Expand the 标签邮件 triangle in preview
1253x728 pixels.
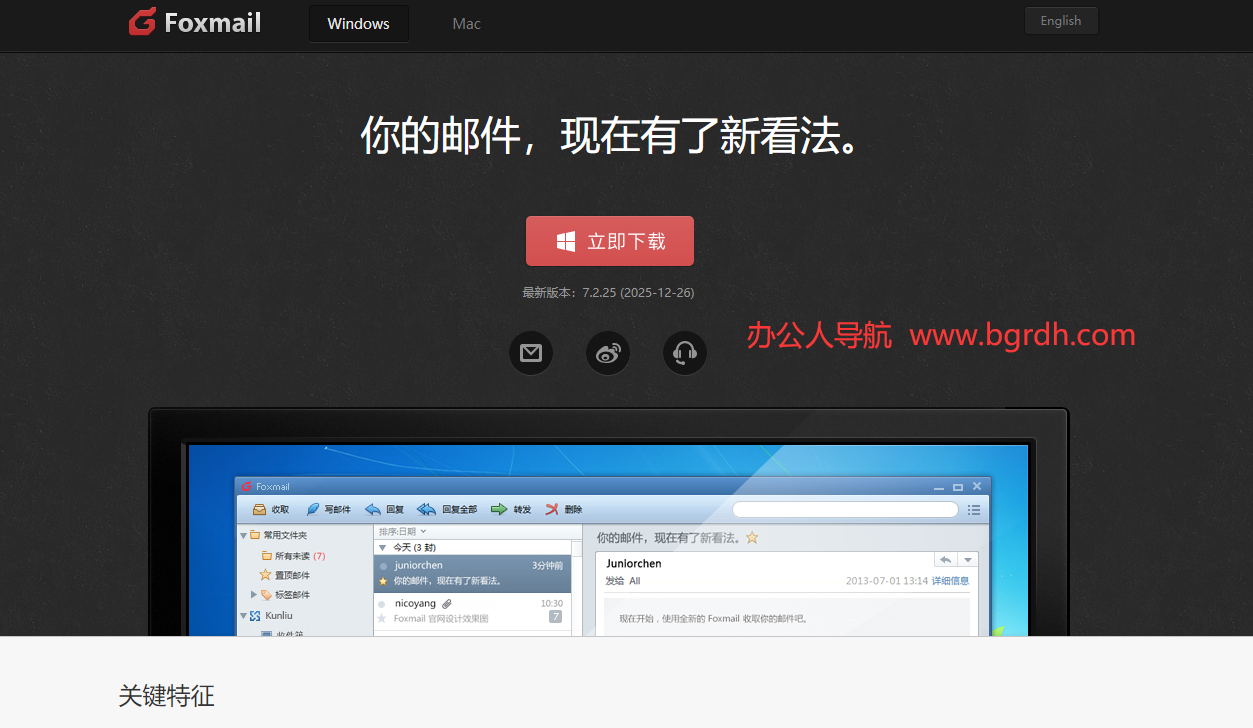(x=254, y=595)
